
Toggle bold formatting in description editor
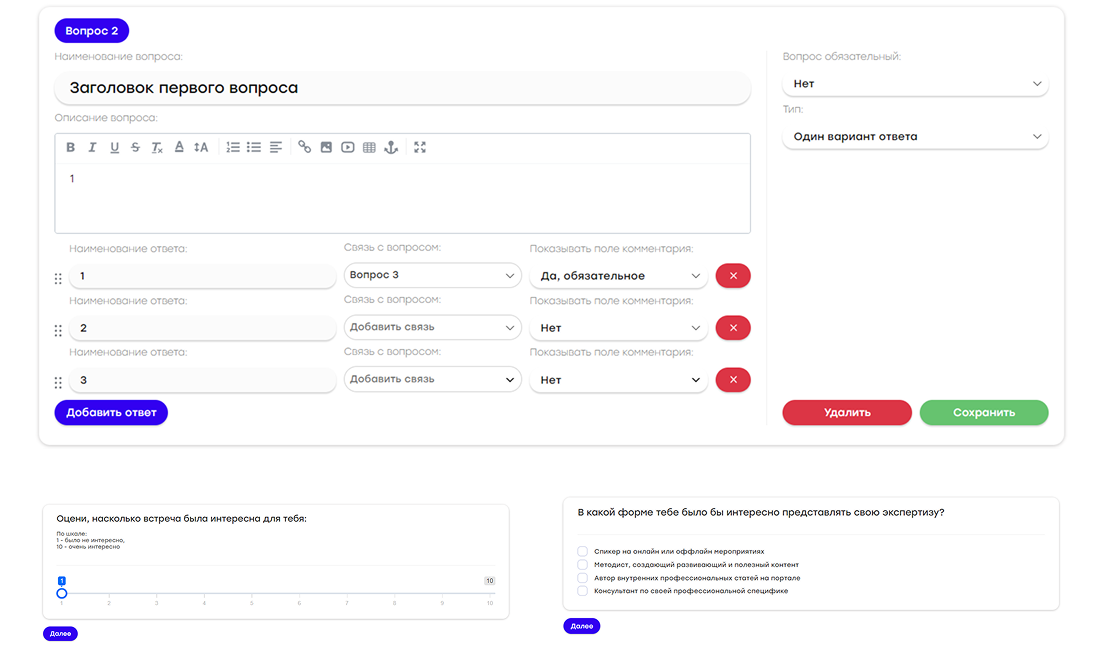(71, 148)
